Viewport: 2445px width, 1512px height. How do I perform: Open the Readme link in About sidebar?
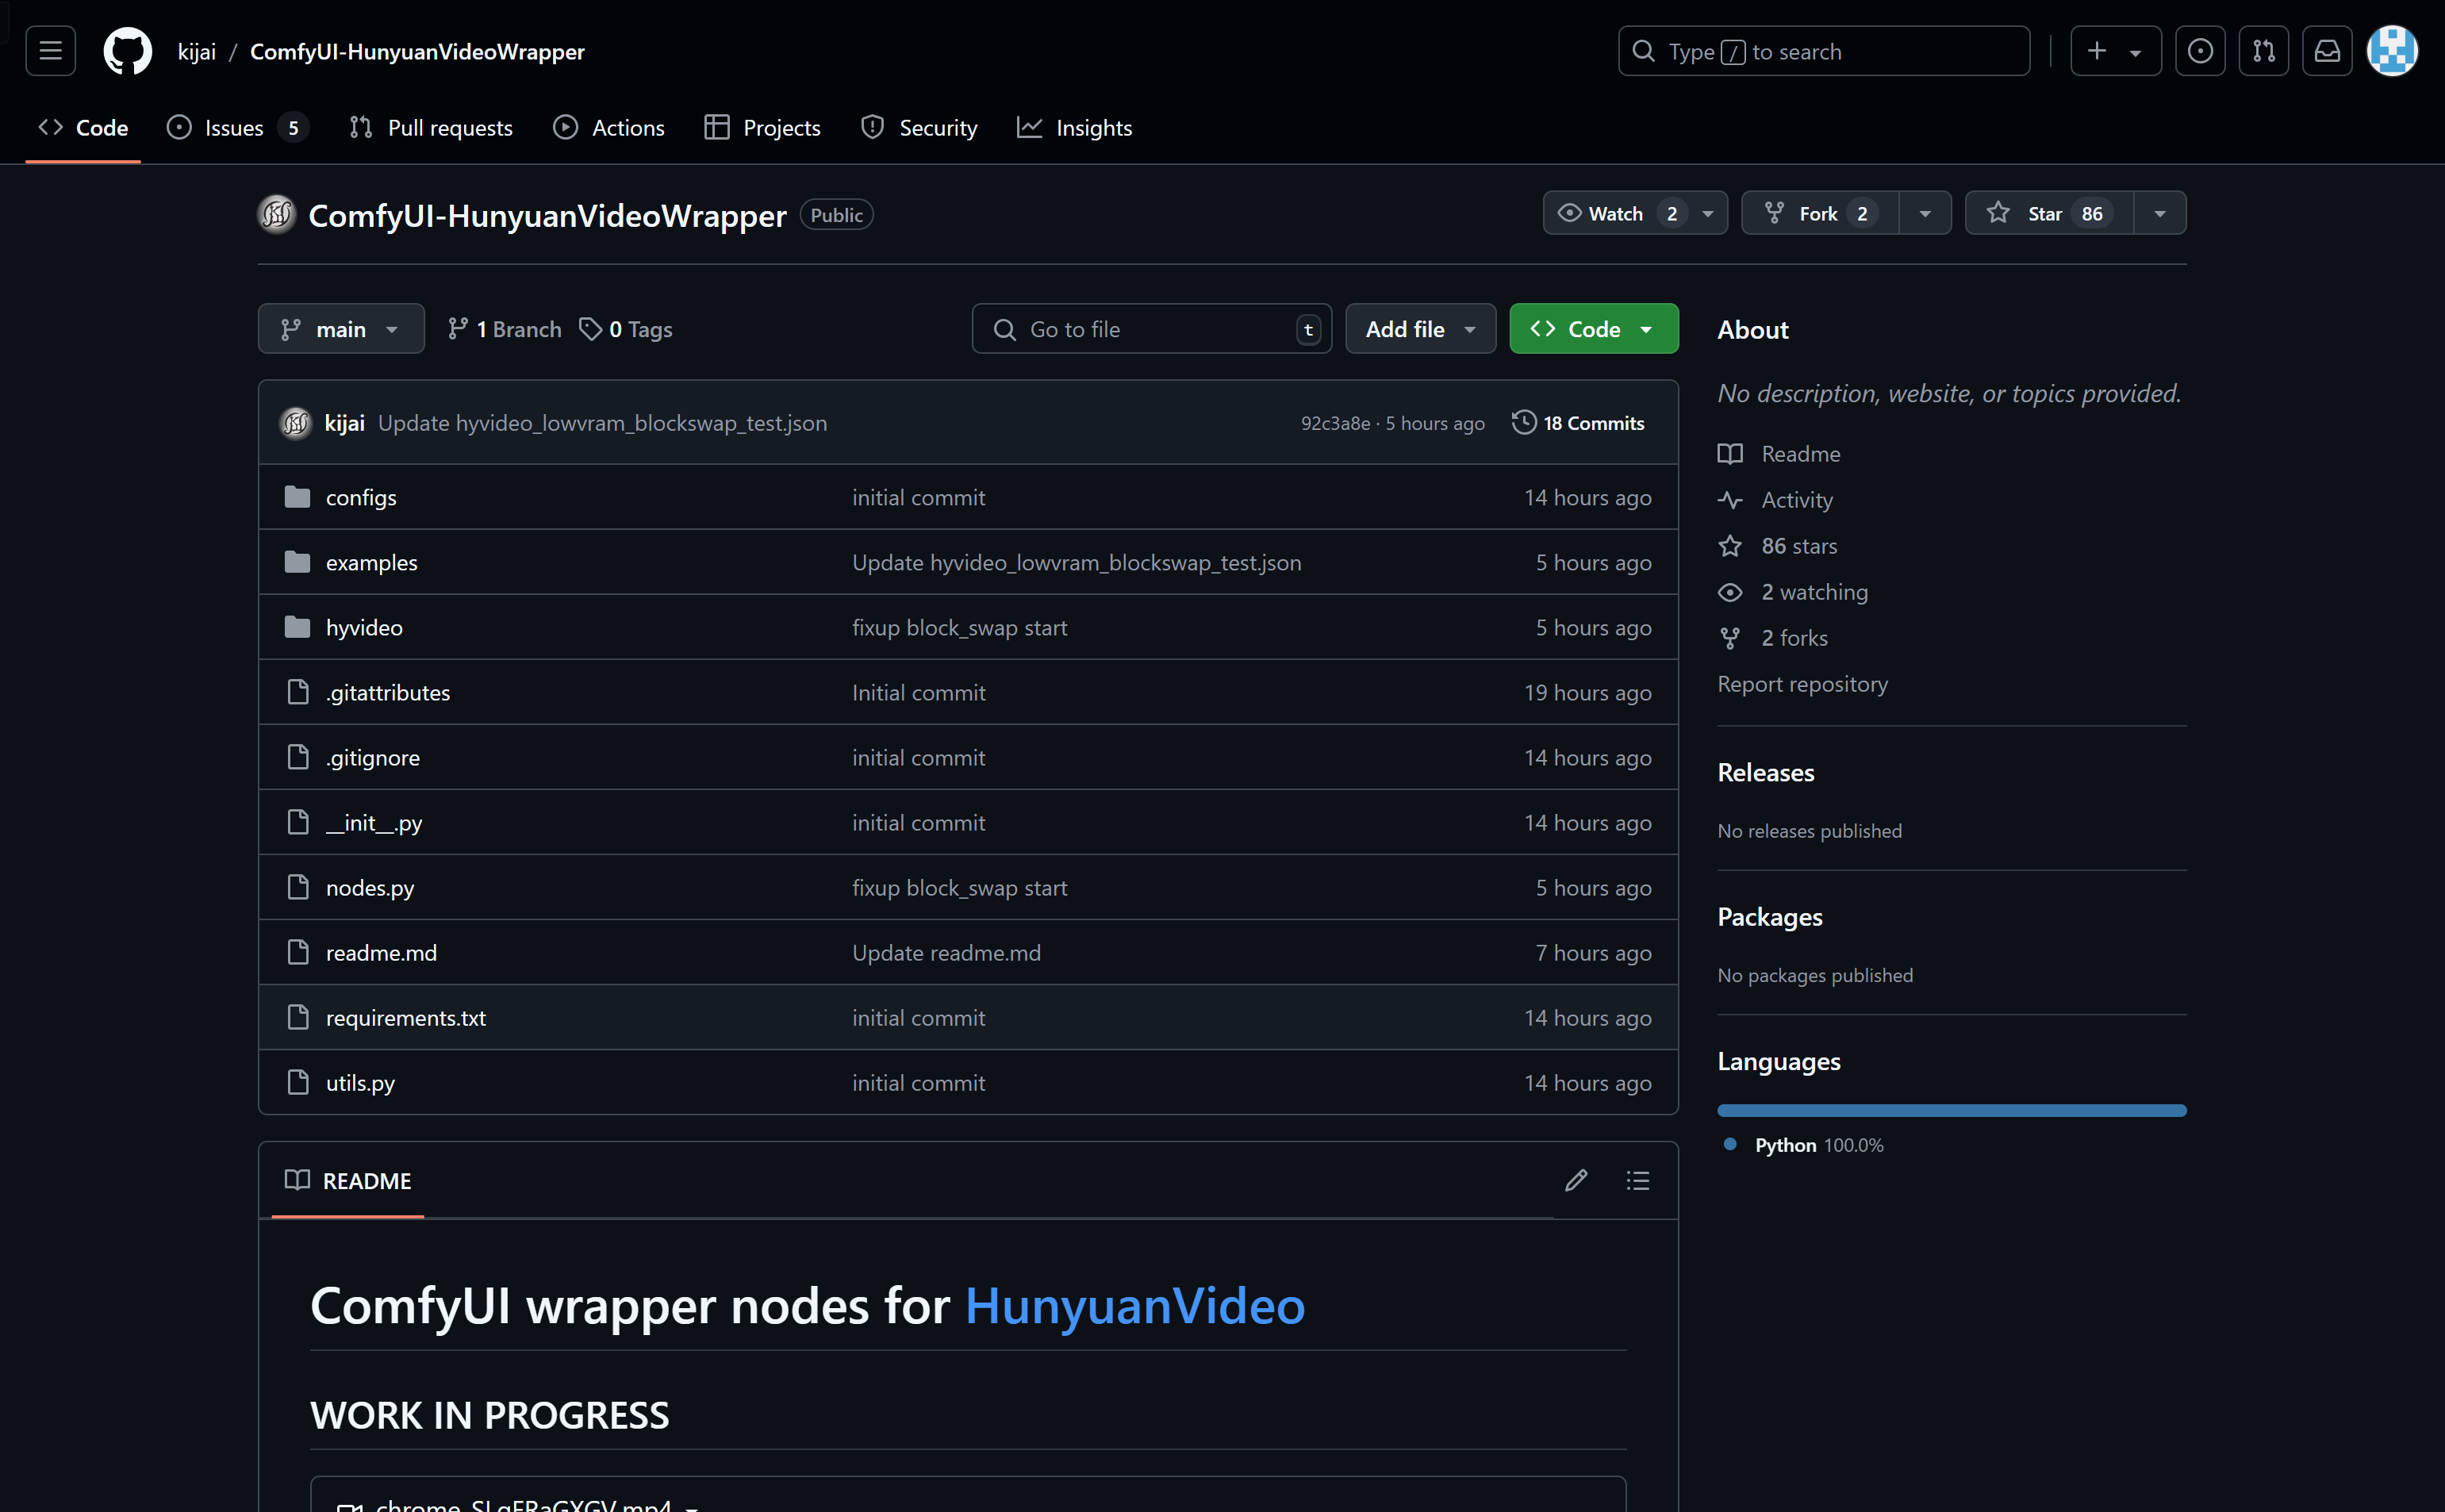pos(1780,453)
